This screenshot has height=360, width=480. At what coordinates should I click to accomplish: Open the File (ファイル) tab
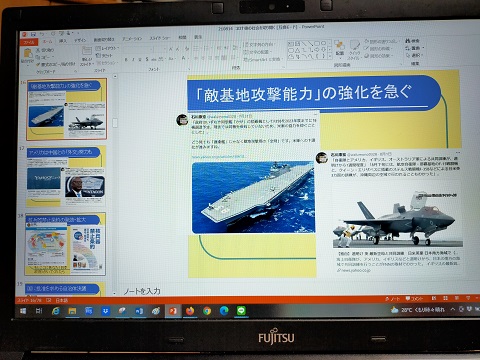click(x=29, y=42)
